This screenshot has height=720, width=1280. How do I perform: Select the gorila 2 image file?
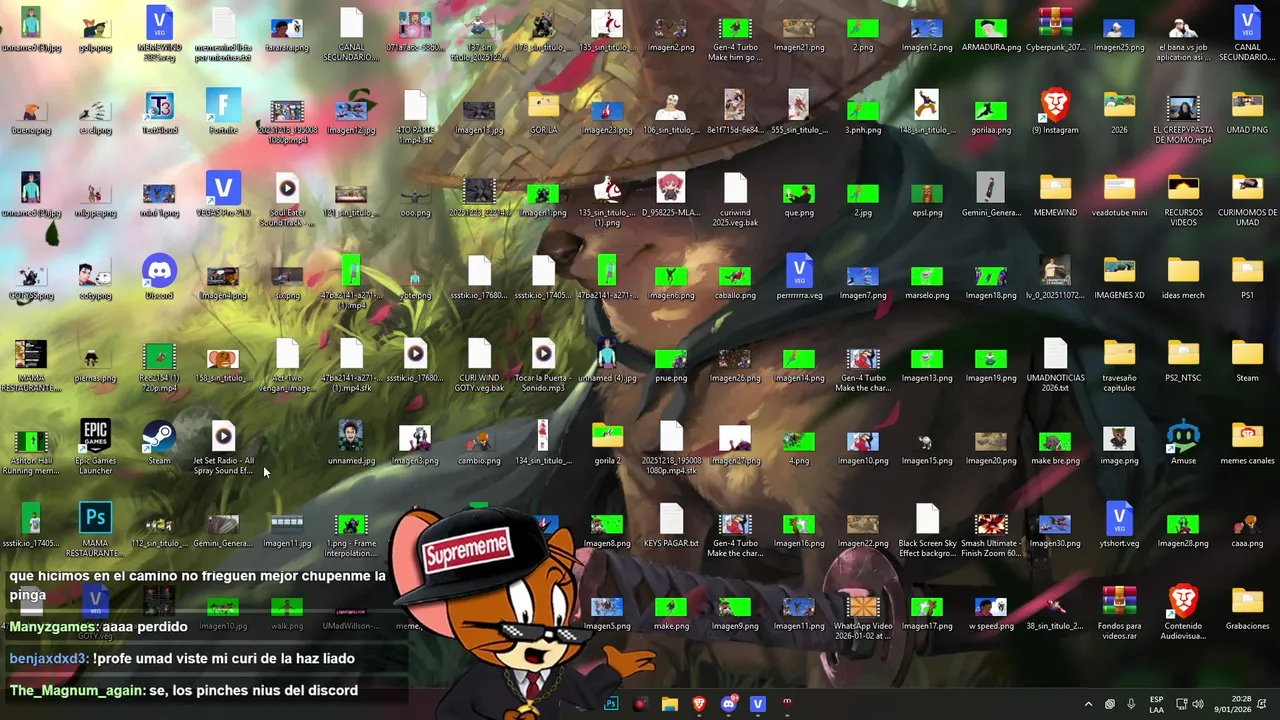pyautogui.click(x=607, y=443)
